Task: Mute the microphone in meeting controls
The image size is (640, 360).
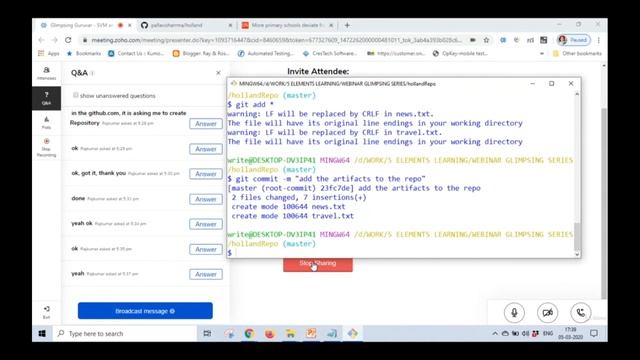Action: coord(514,313)
